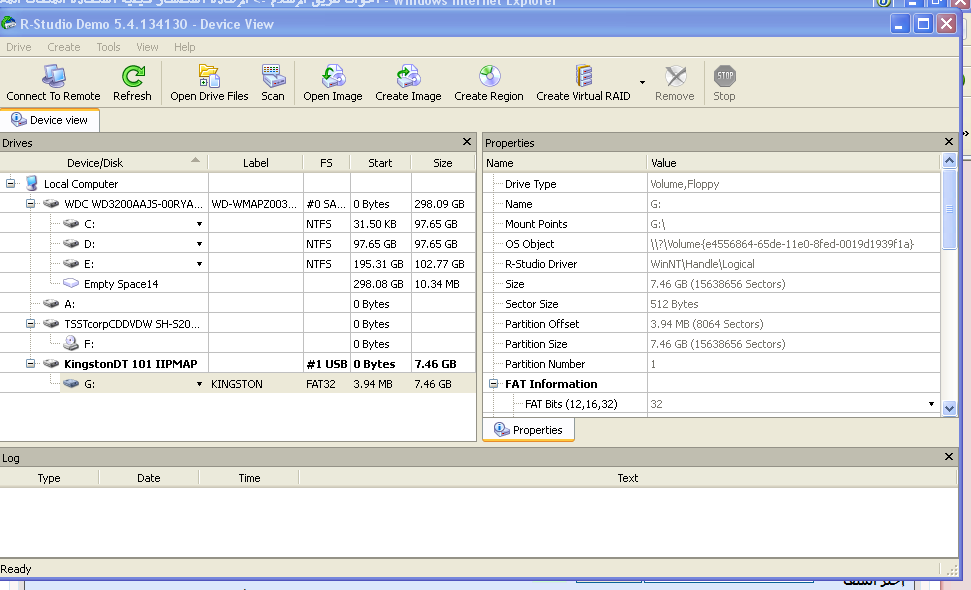Start a Scan with the toolbar icon
Image resolution: width=971 pixels, height=590 pixels.
[273, 76]
